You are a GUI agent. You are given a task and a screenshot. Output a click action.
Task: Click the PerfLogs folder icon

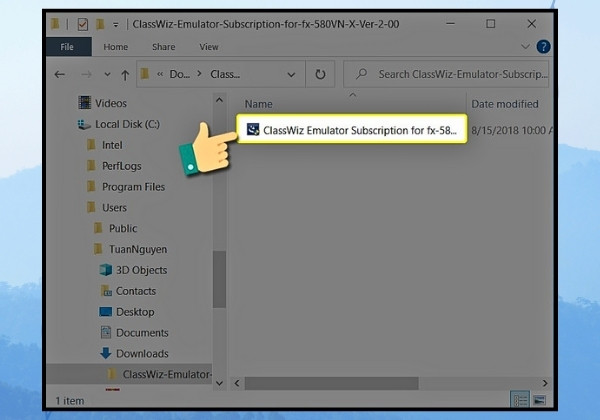(x=91, y=166)
